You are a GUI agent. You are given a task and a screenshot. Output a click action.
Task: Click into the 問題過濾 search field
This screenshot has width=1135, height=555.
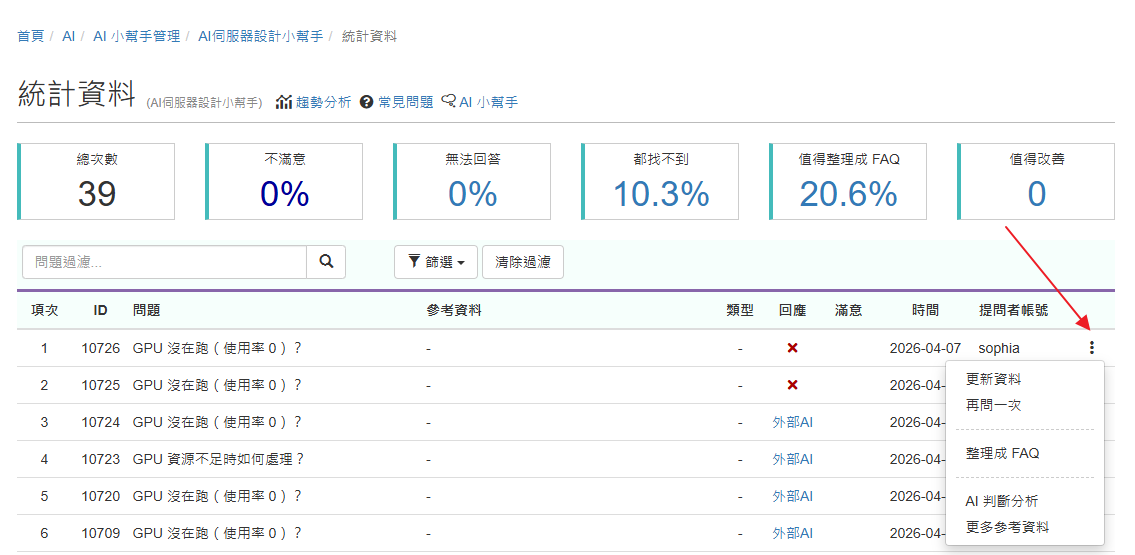click(164, 262)
